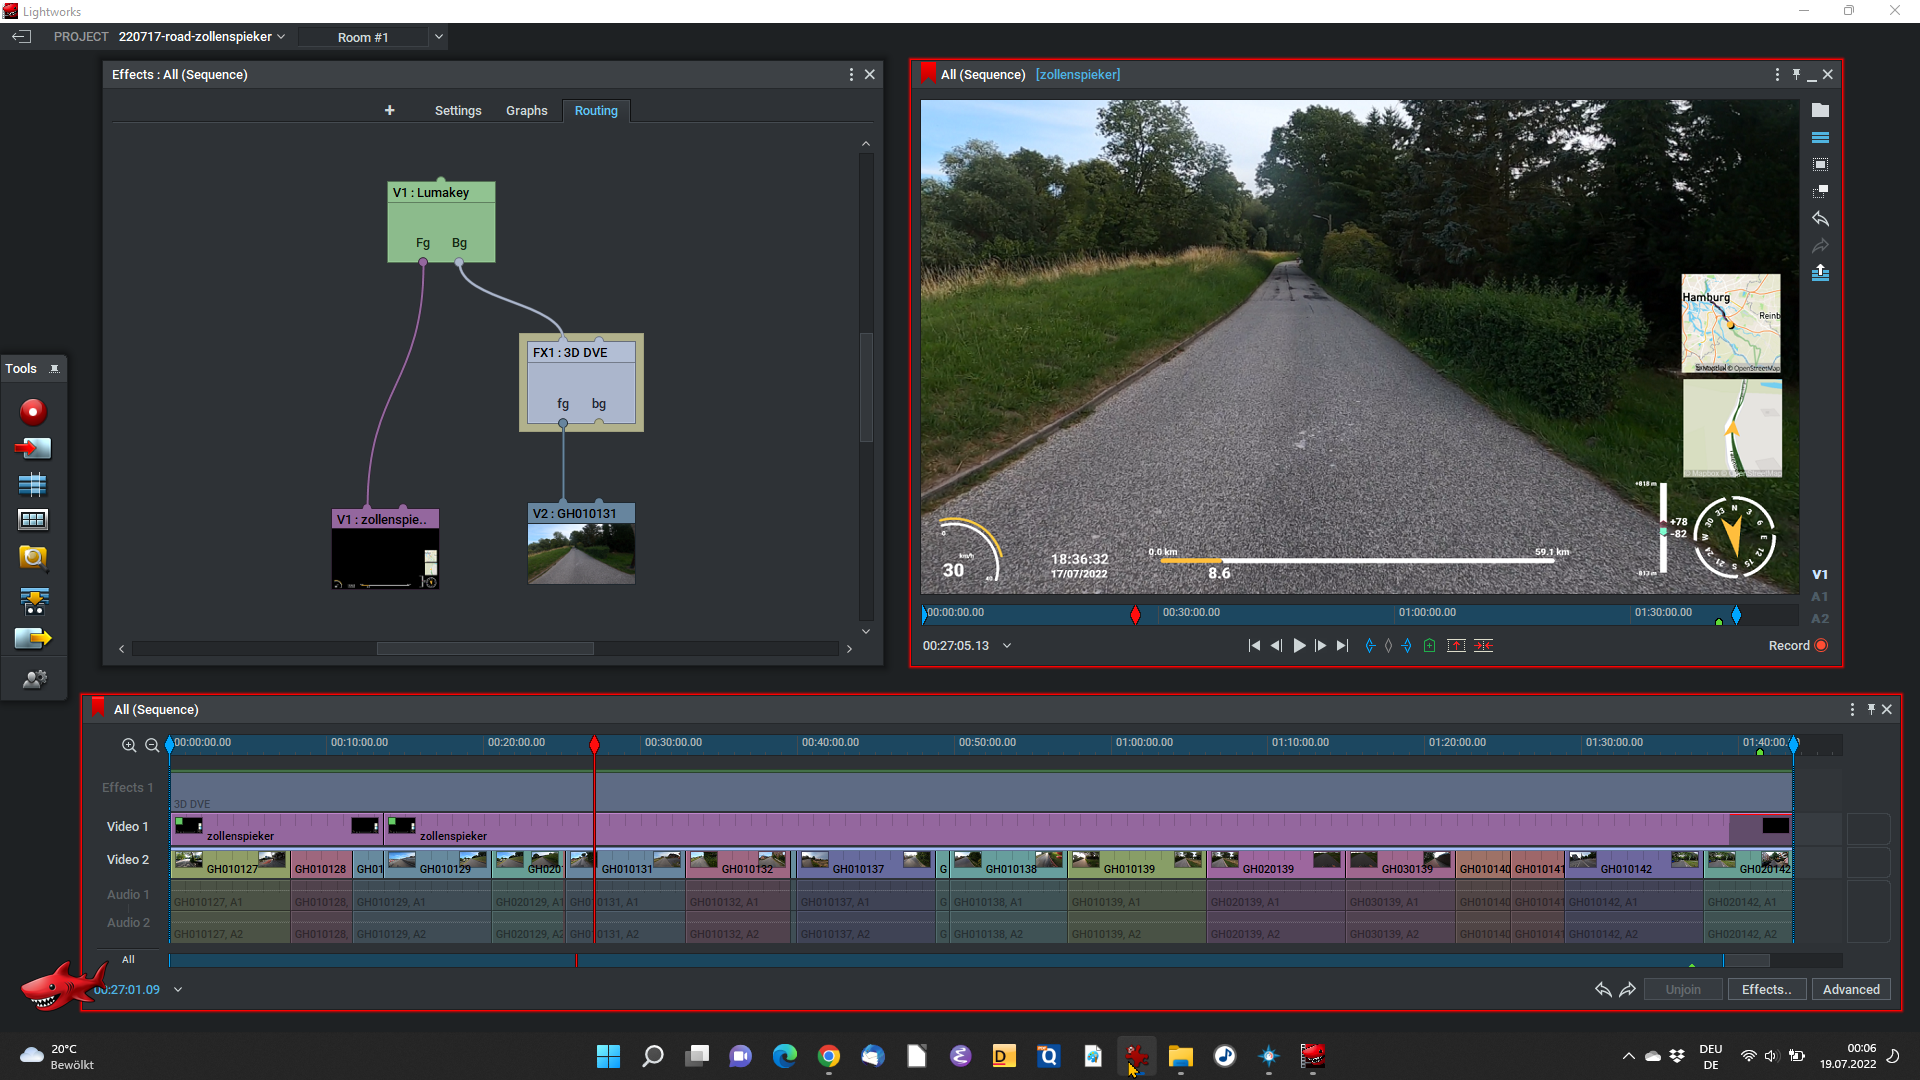This screenshot has height=1080, width=1920.
Task: Zoom out on the timeline
Action: click(x=152, y=745)
